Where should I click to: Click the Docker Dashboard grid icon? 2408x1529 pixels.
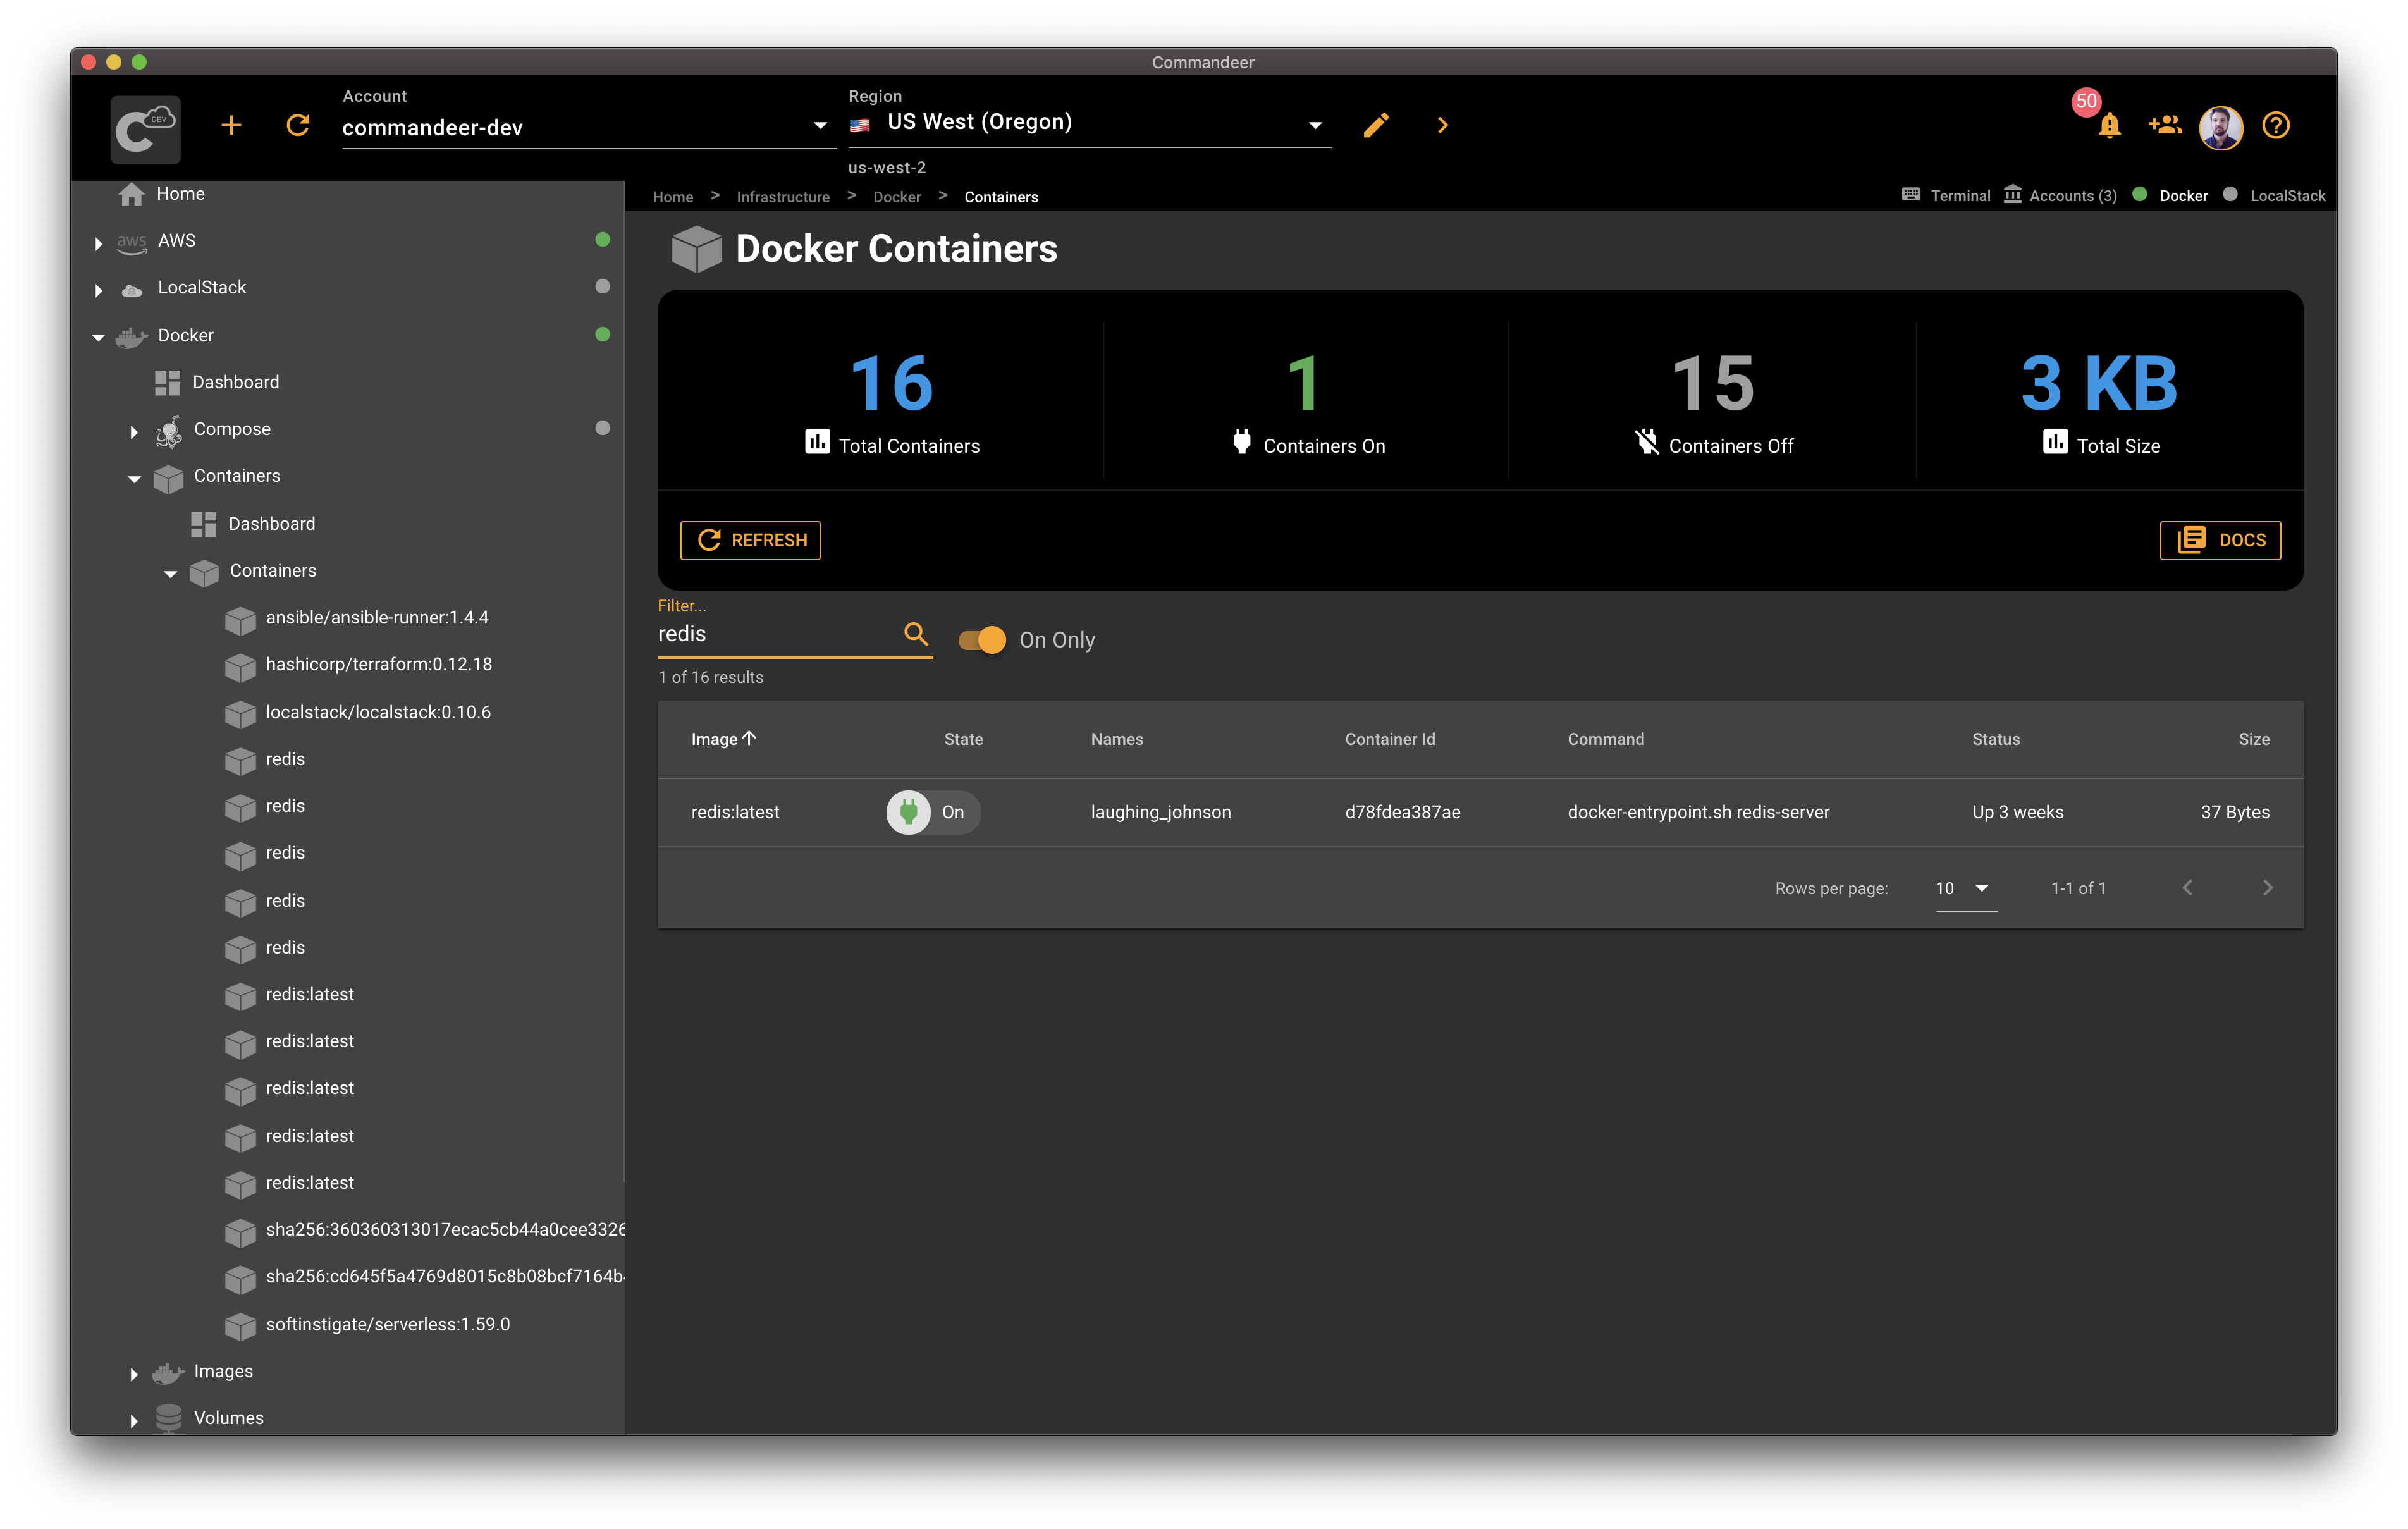(167, 383)
